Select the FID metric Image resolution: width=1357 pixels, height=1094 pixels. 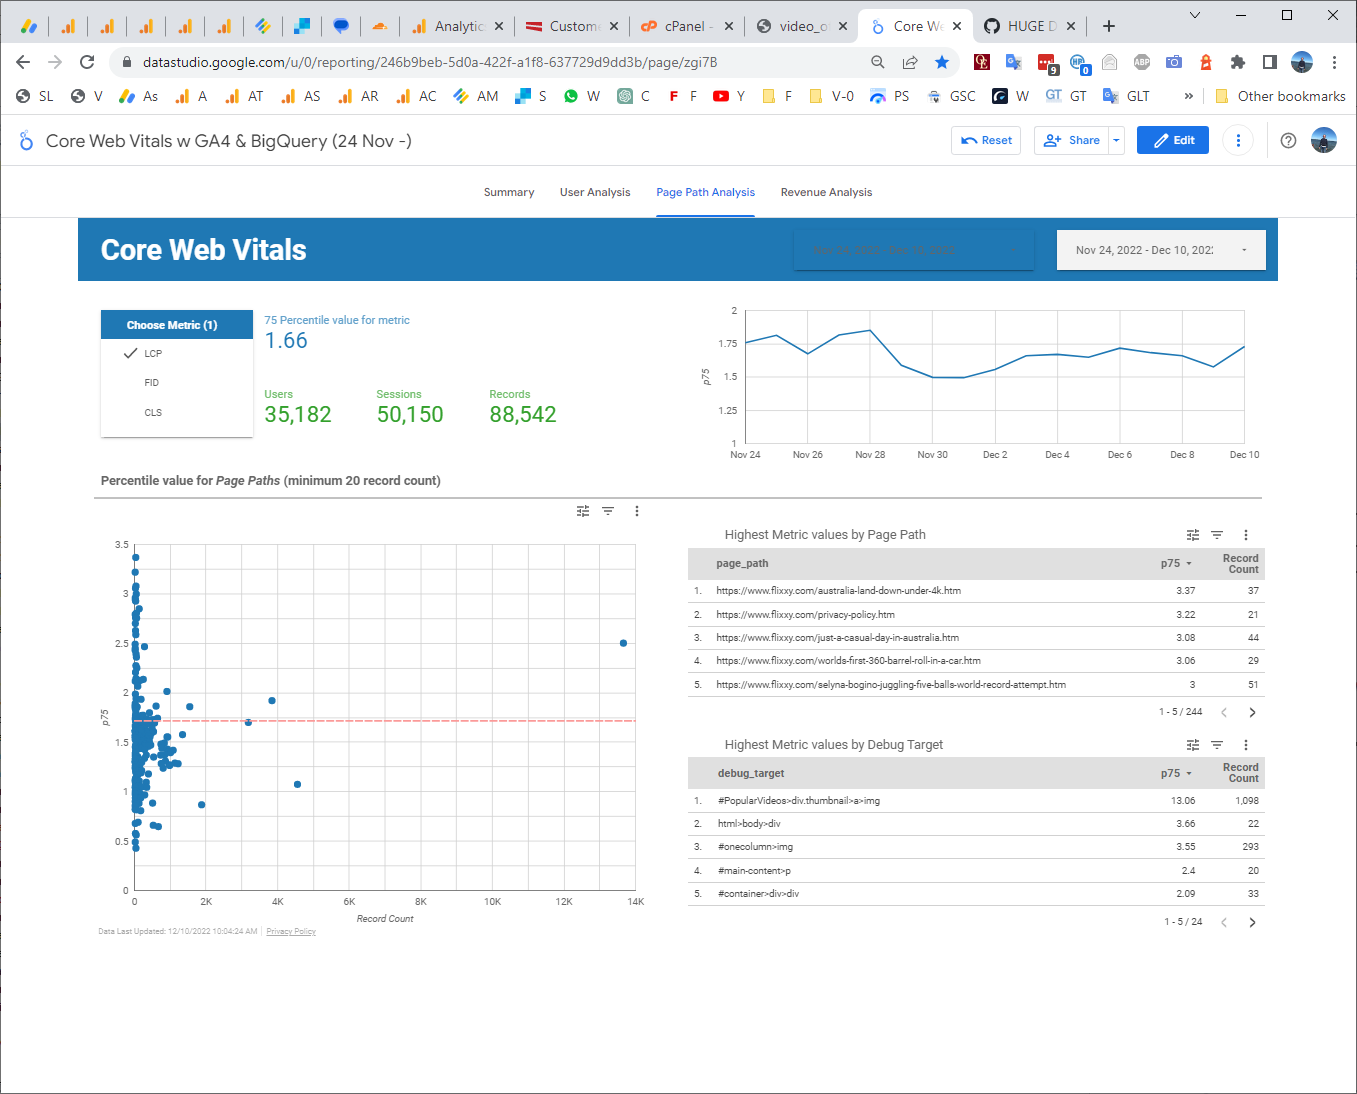click(151, 382)
